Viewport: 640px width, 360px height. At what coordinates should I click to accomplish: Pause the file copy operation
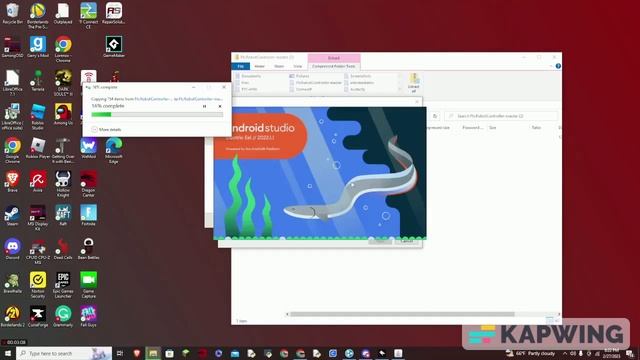coord(204,107)
